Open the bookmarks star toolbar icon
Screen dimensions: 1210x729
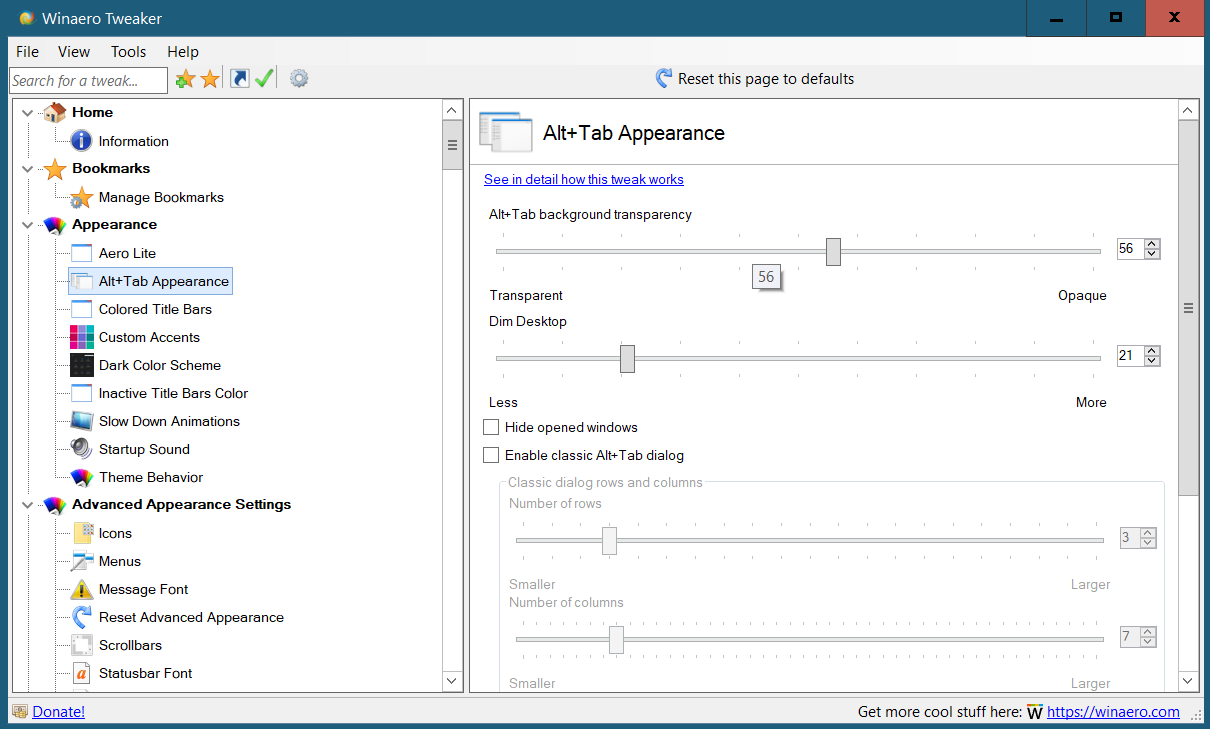click(x=210, y=79)
